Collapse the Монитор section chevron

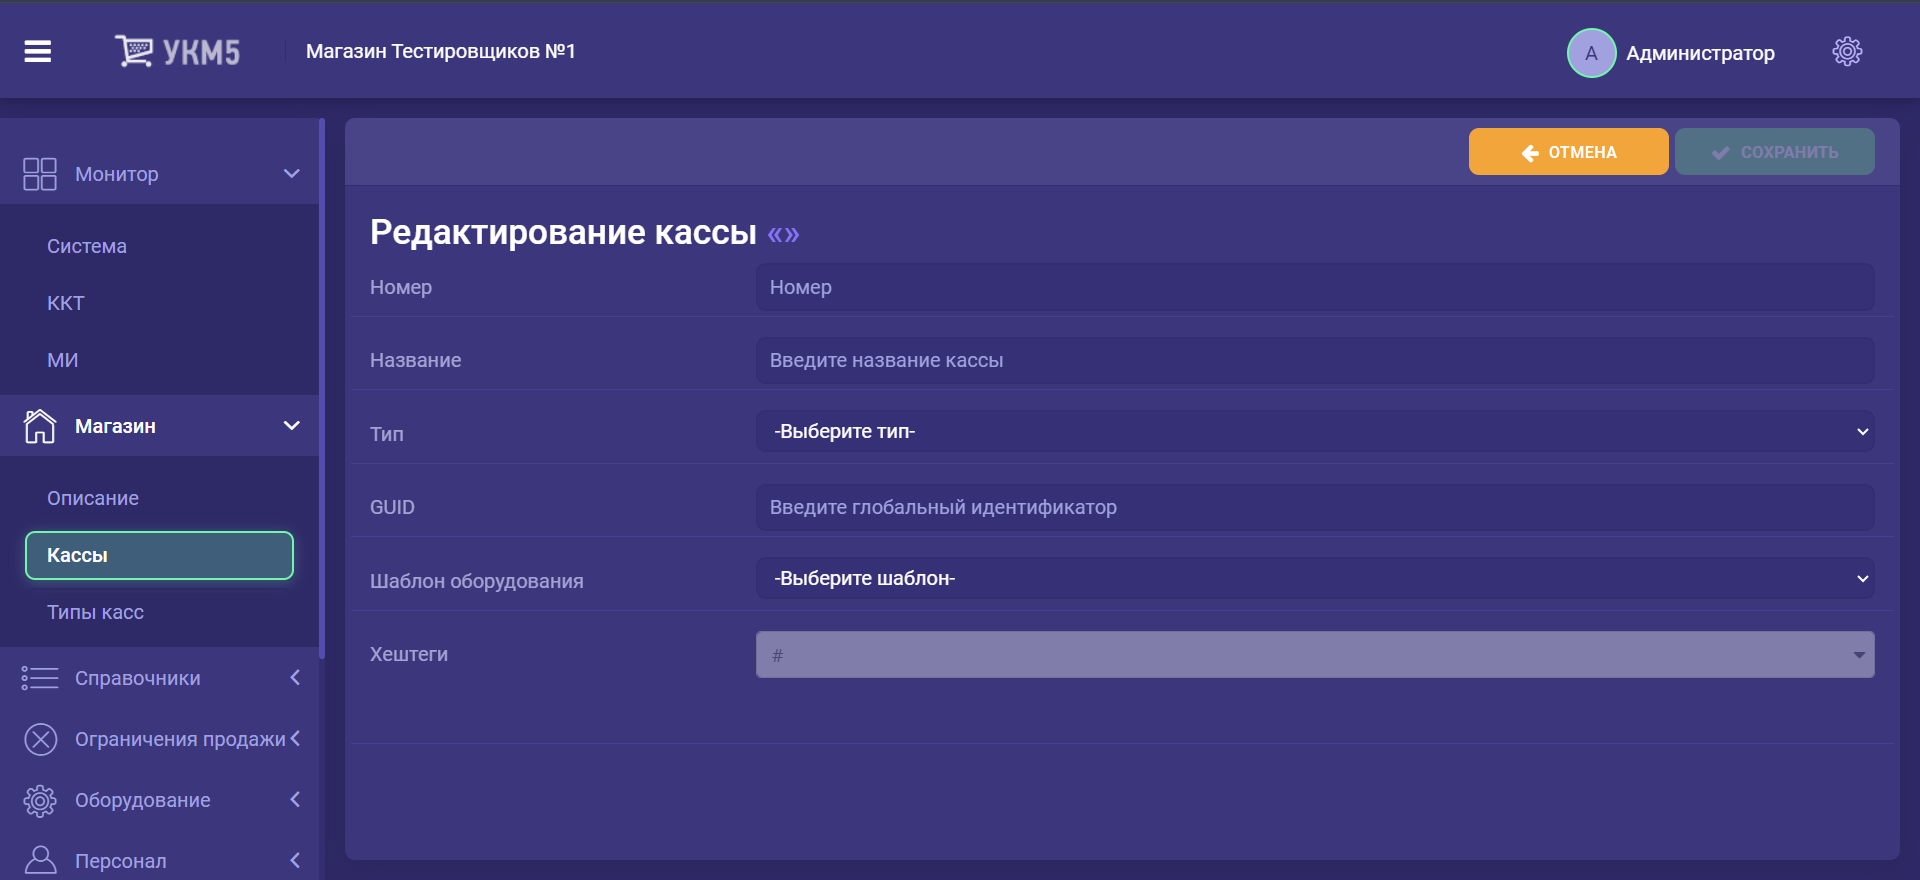click(x=292, y=174)
